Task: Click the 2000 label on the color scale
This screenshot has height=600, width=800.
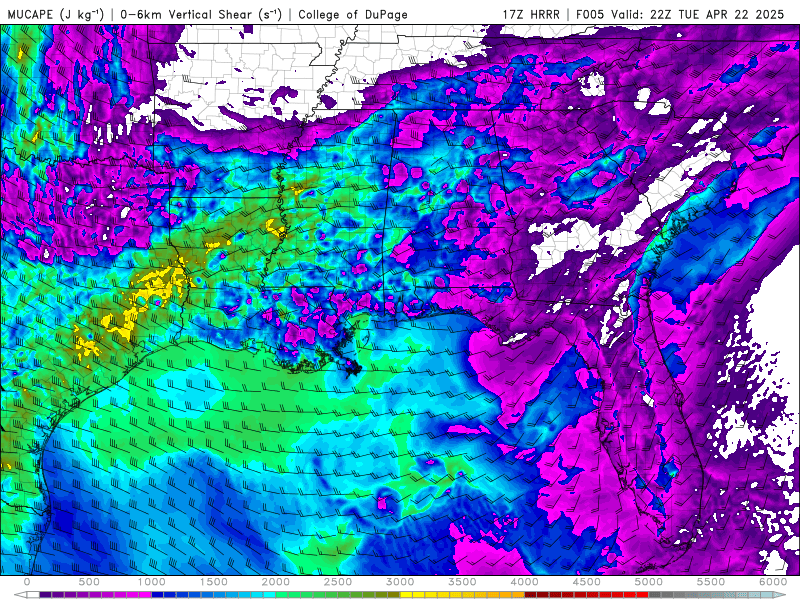Action: pyautogui.click(x=276, y=582)
